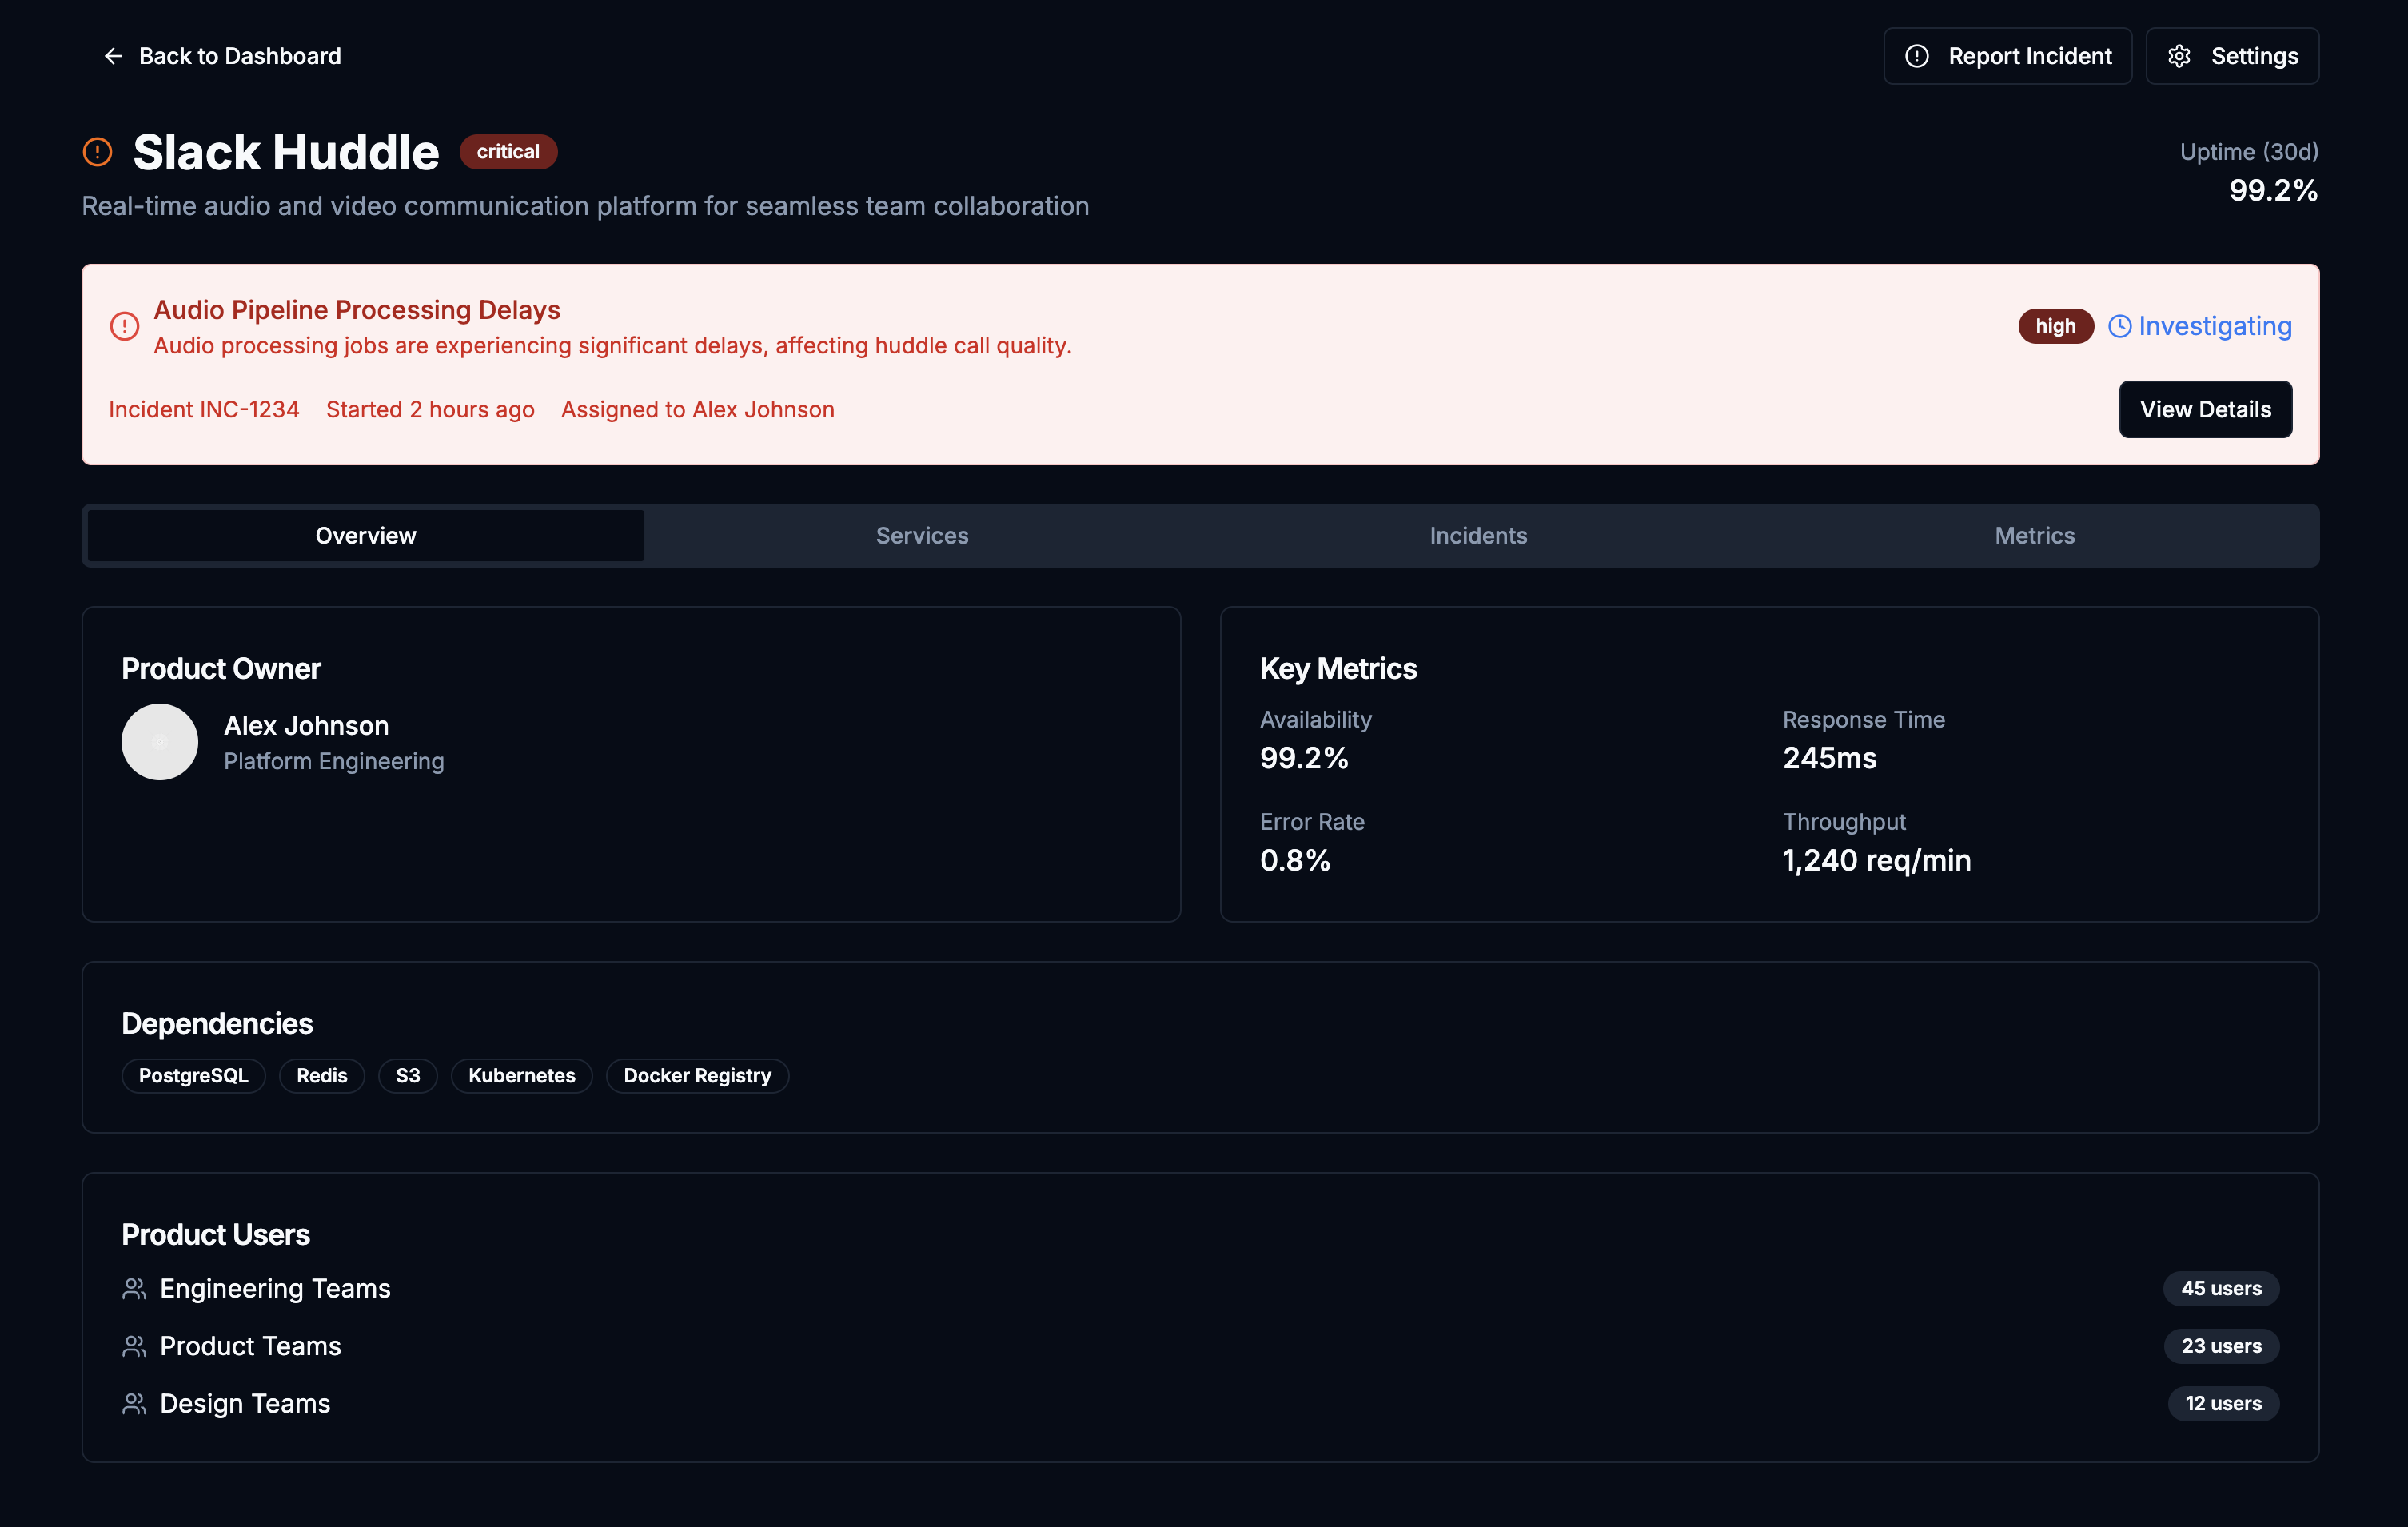Open the Incidents tab
This screenshot has height=1527, width=2408.
coord(1478,536)
